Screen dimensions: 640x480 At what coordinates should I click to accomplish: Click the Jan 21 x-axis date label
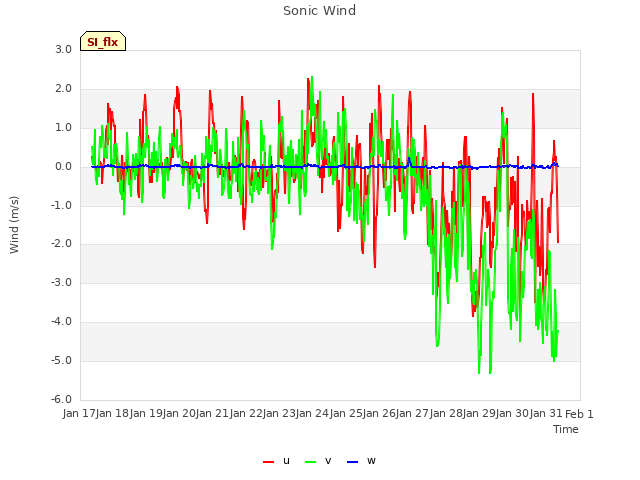pyautogui.click(x=212, y=414)
